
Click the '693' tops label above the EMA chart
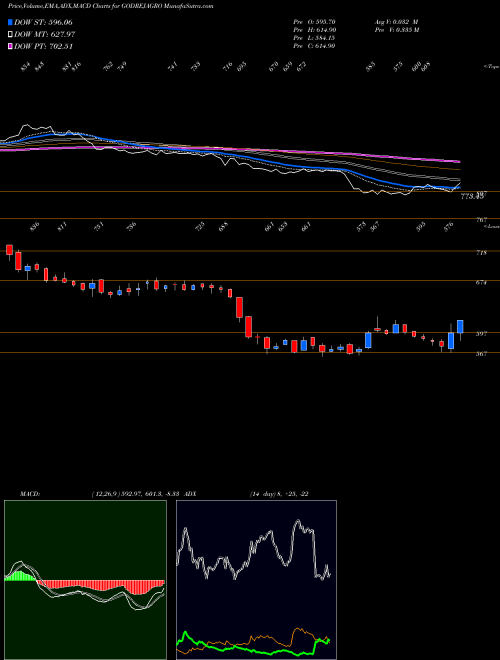tap(242, 67)
